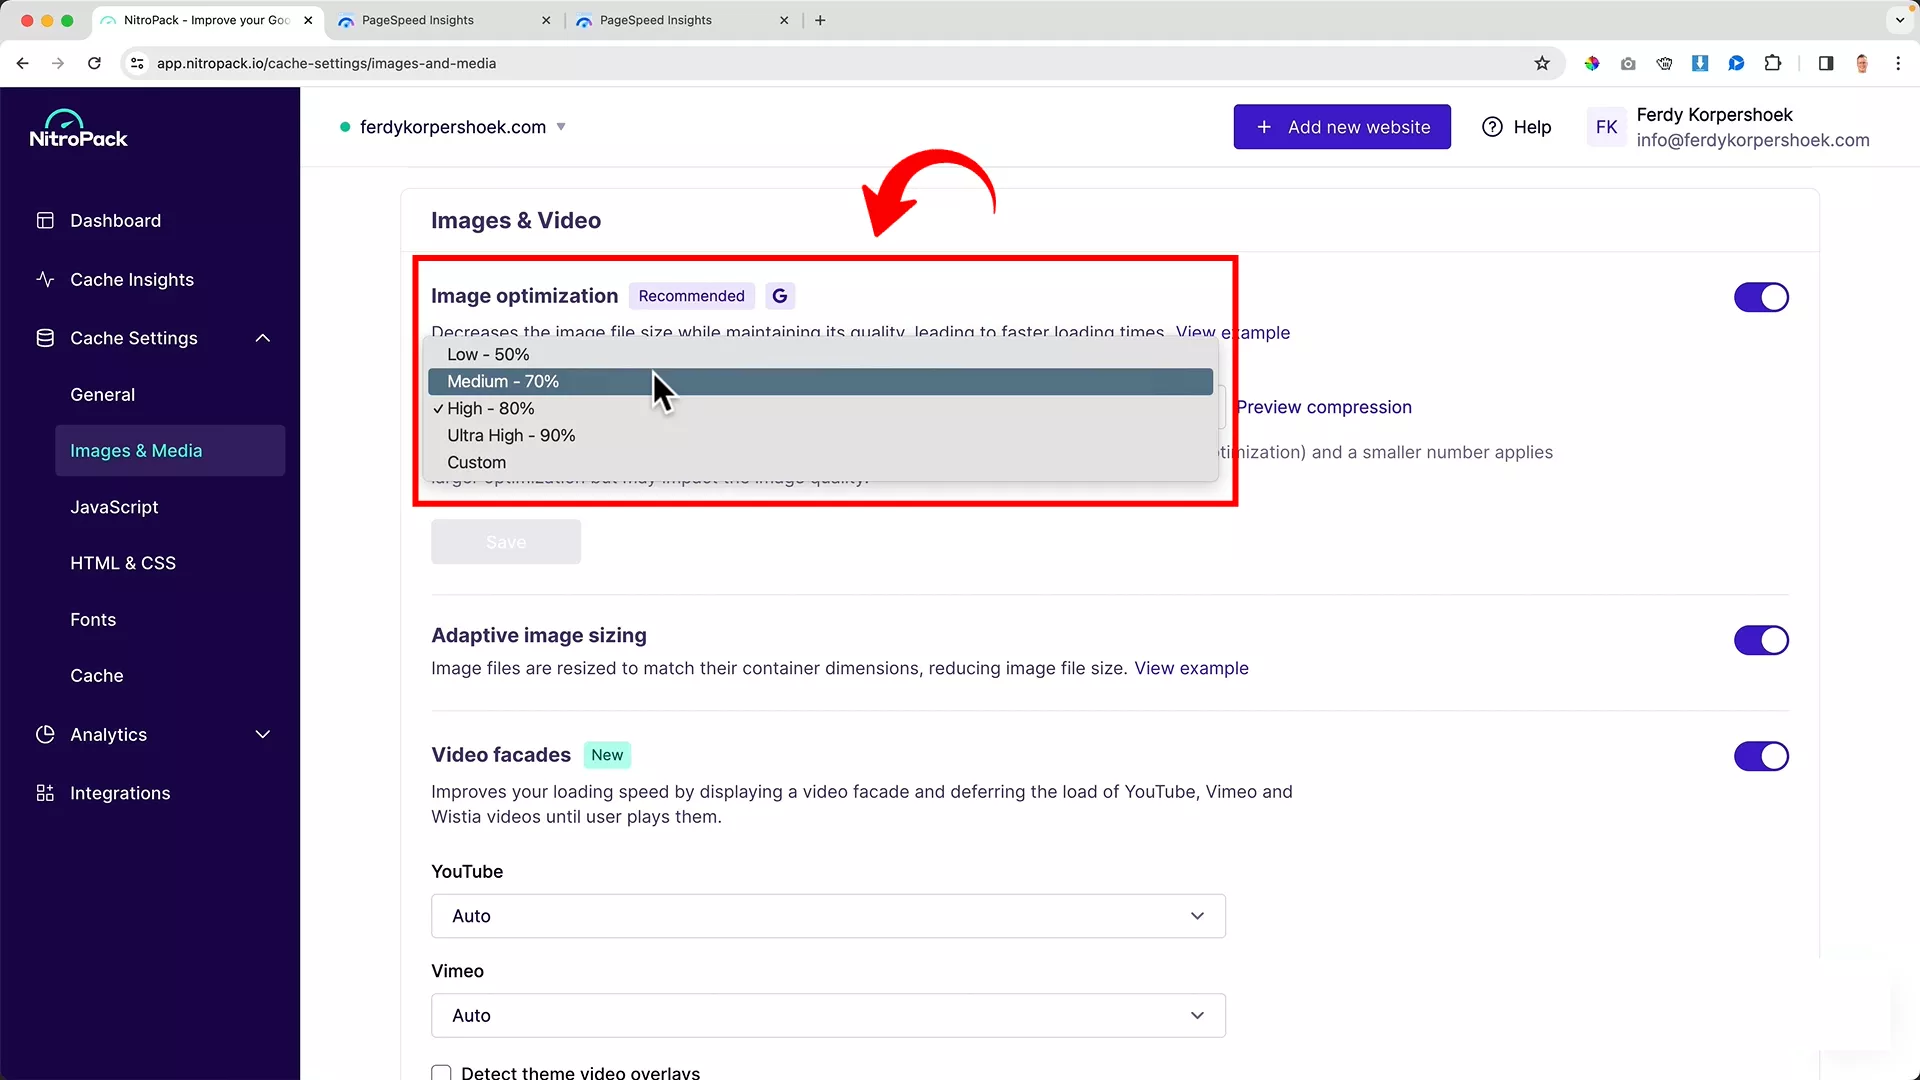Check the Detect theme video overlays box
This screenshot has height=1080, width=1920.
click(440, 1072)
